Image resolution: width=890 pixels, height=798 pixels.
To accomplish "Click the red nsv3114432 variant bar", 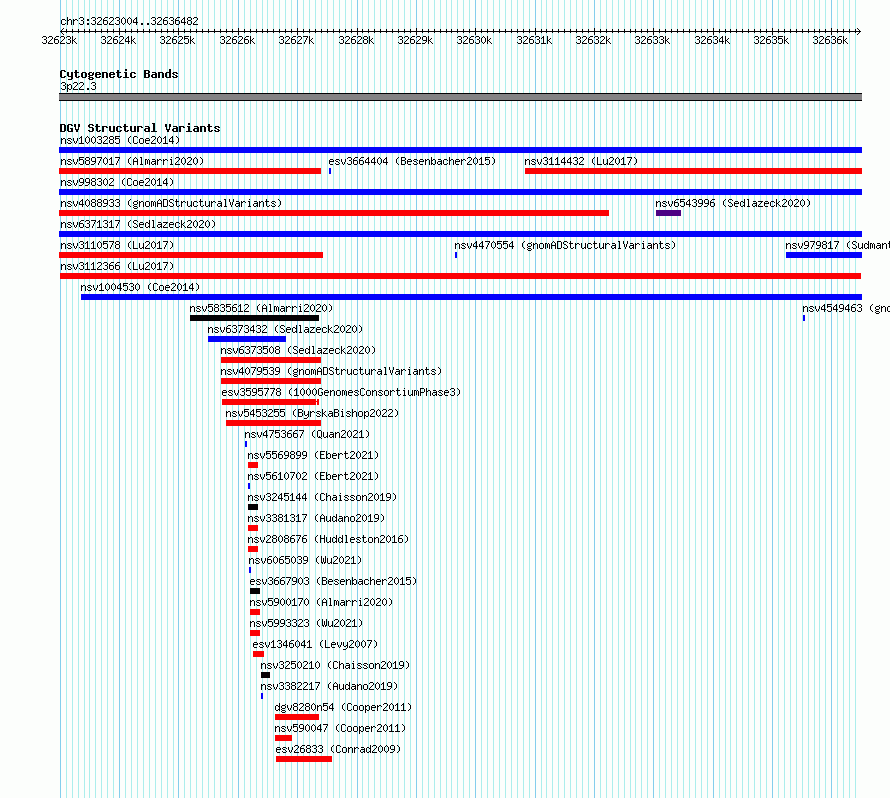I will click(x=693, y=171).
